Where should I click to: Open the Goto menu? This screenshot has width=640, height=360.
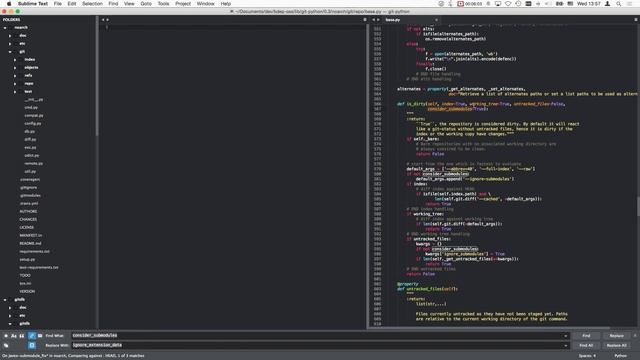(x=146, y=4)
